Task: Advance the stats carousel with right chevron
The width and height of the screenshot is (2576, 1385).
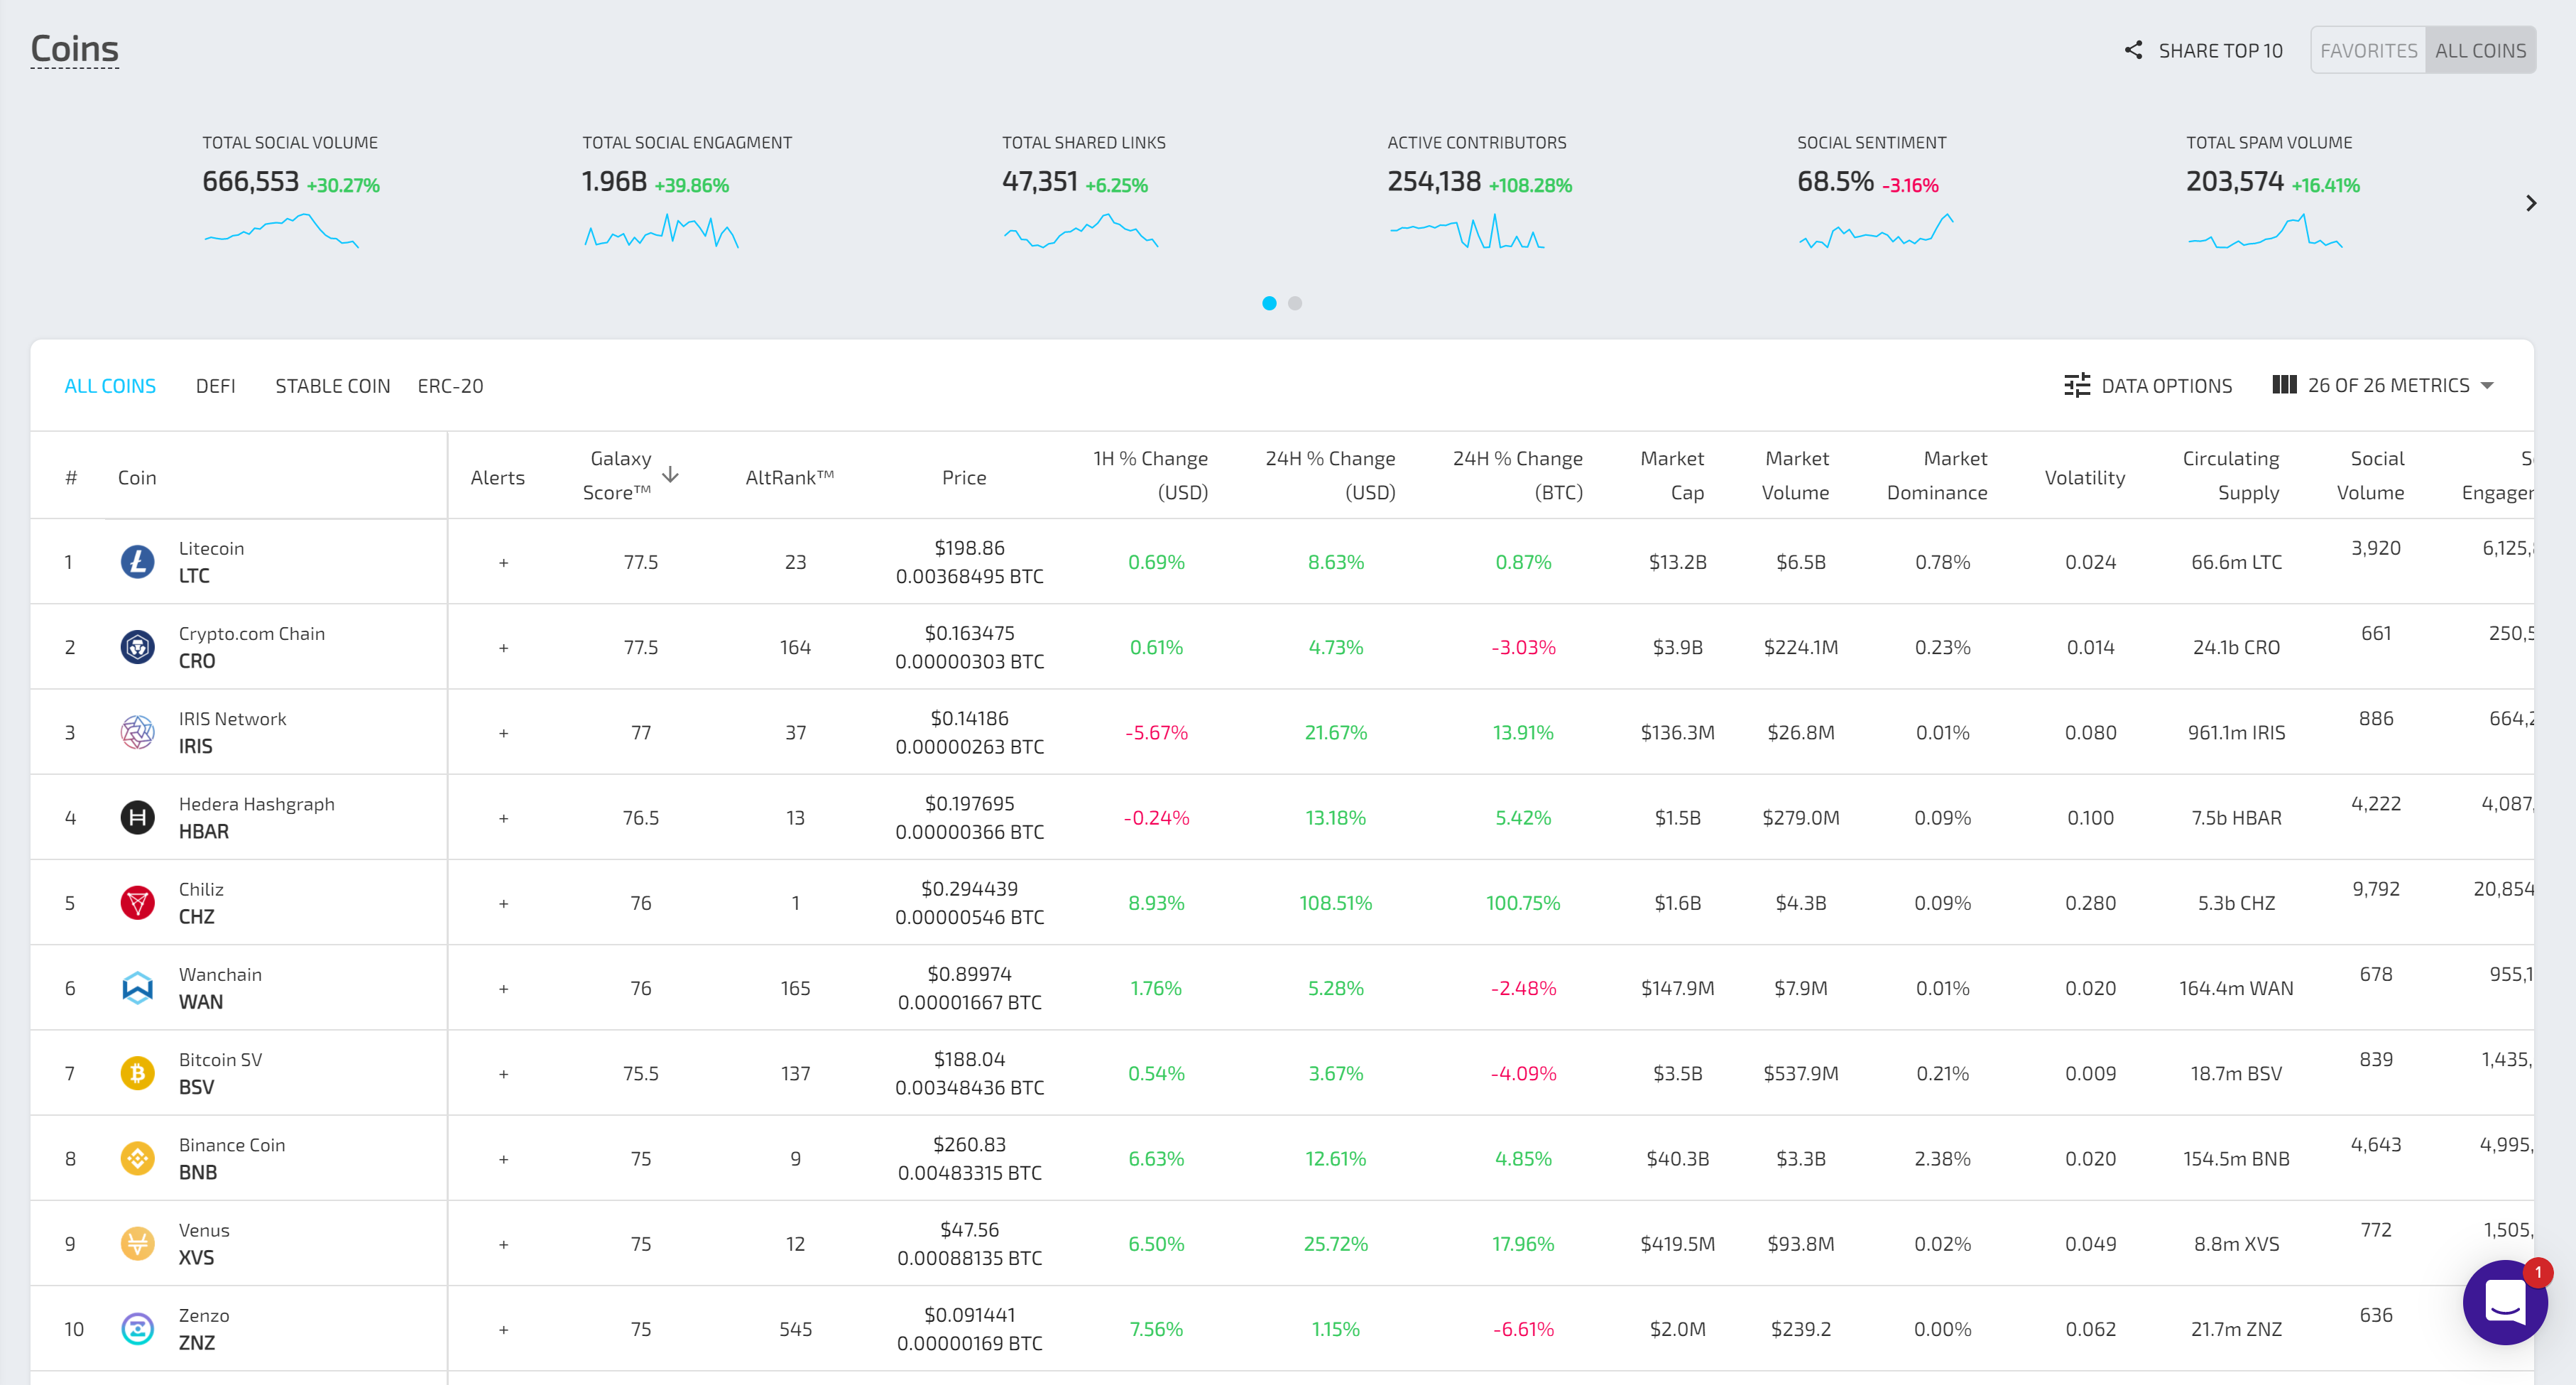Action: click(x=2531, y=203)
